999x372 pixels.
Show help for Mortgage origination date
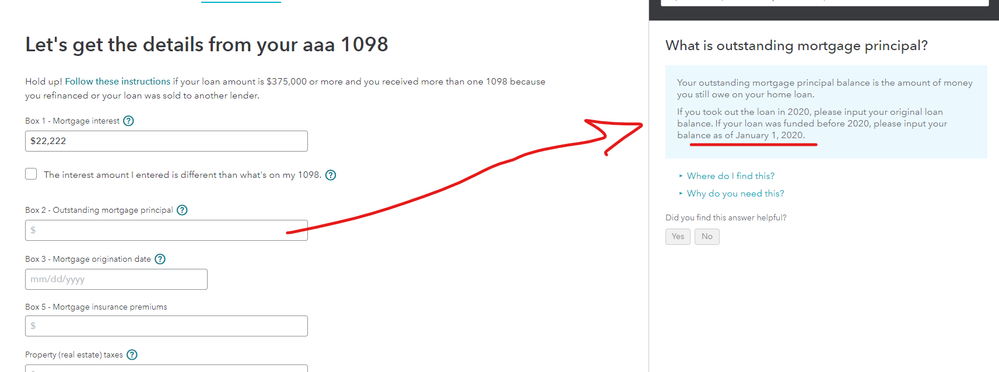[160, 259]
